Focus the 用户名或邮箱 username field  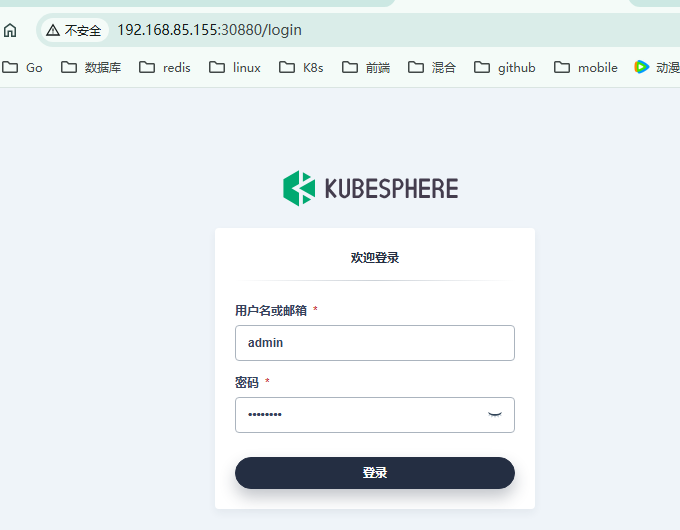(x=375, y=343)
